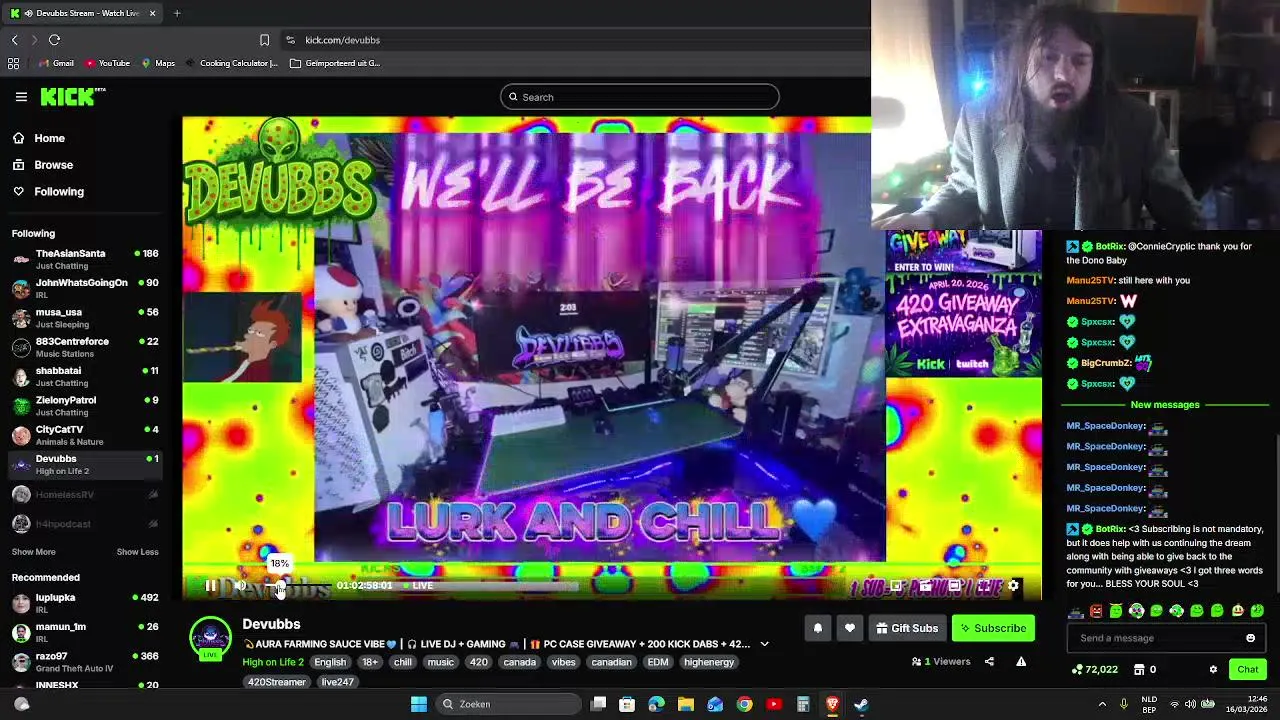
Task: Open the Gmail bookmark
Action: [56, 63]
